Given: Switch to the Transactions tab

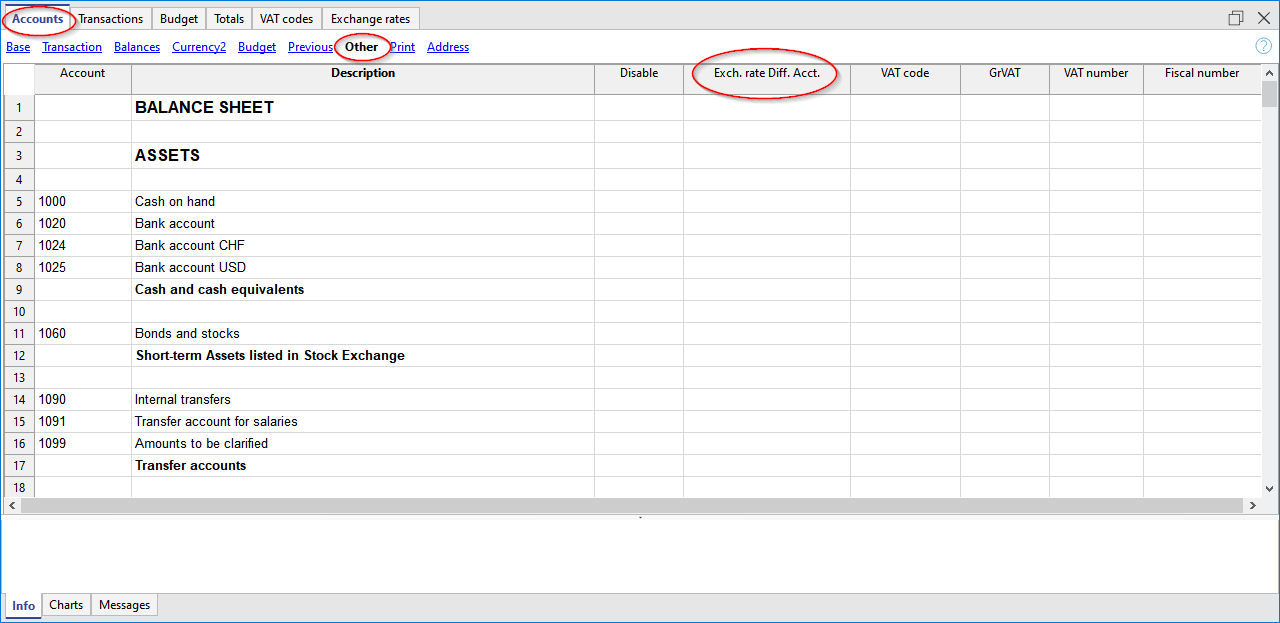Looking at the screenshot, I should (111, 19).
